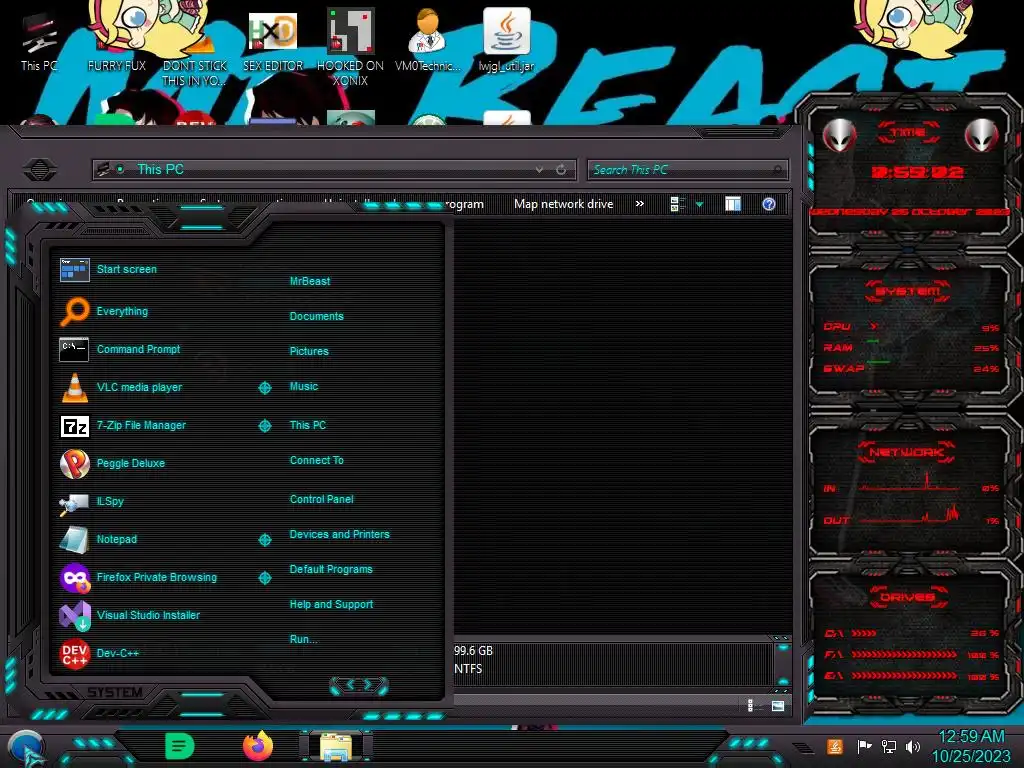1024x768 pixels.
Task: Open Documents from start menu
Action: tap(316, 316)
